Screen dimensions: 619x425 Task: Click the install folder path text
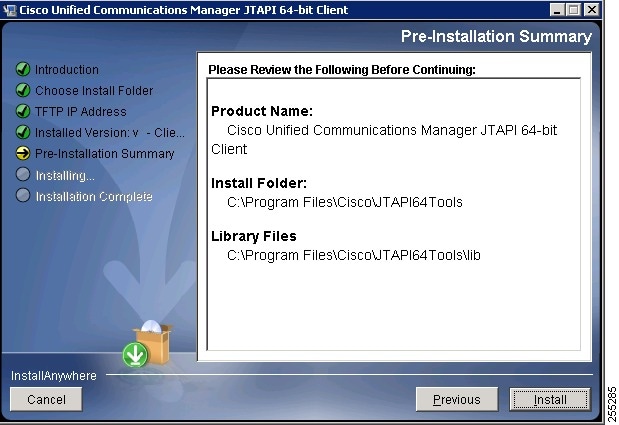pos(345,202)
